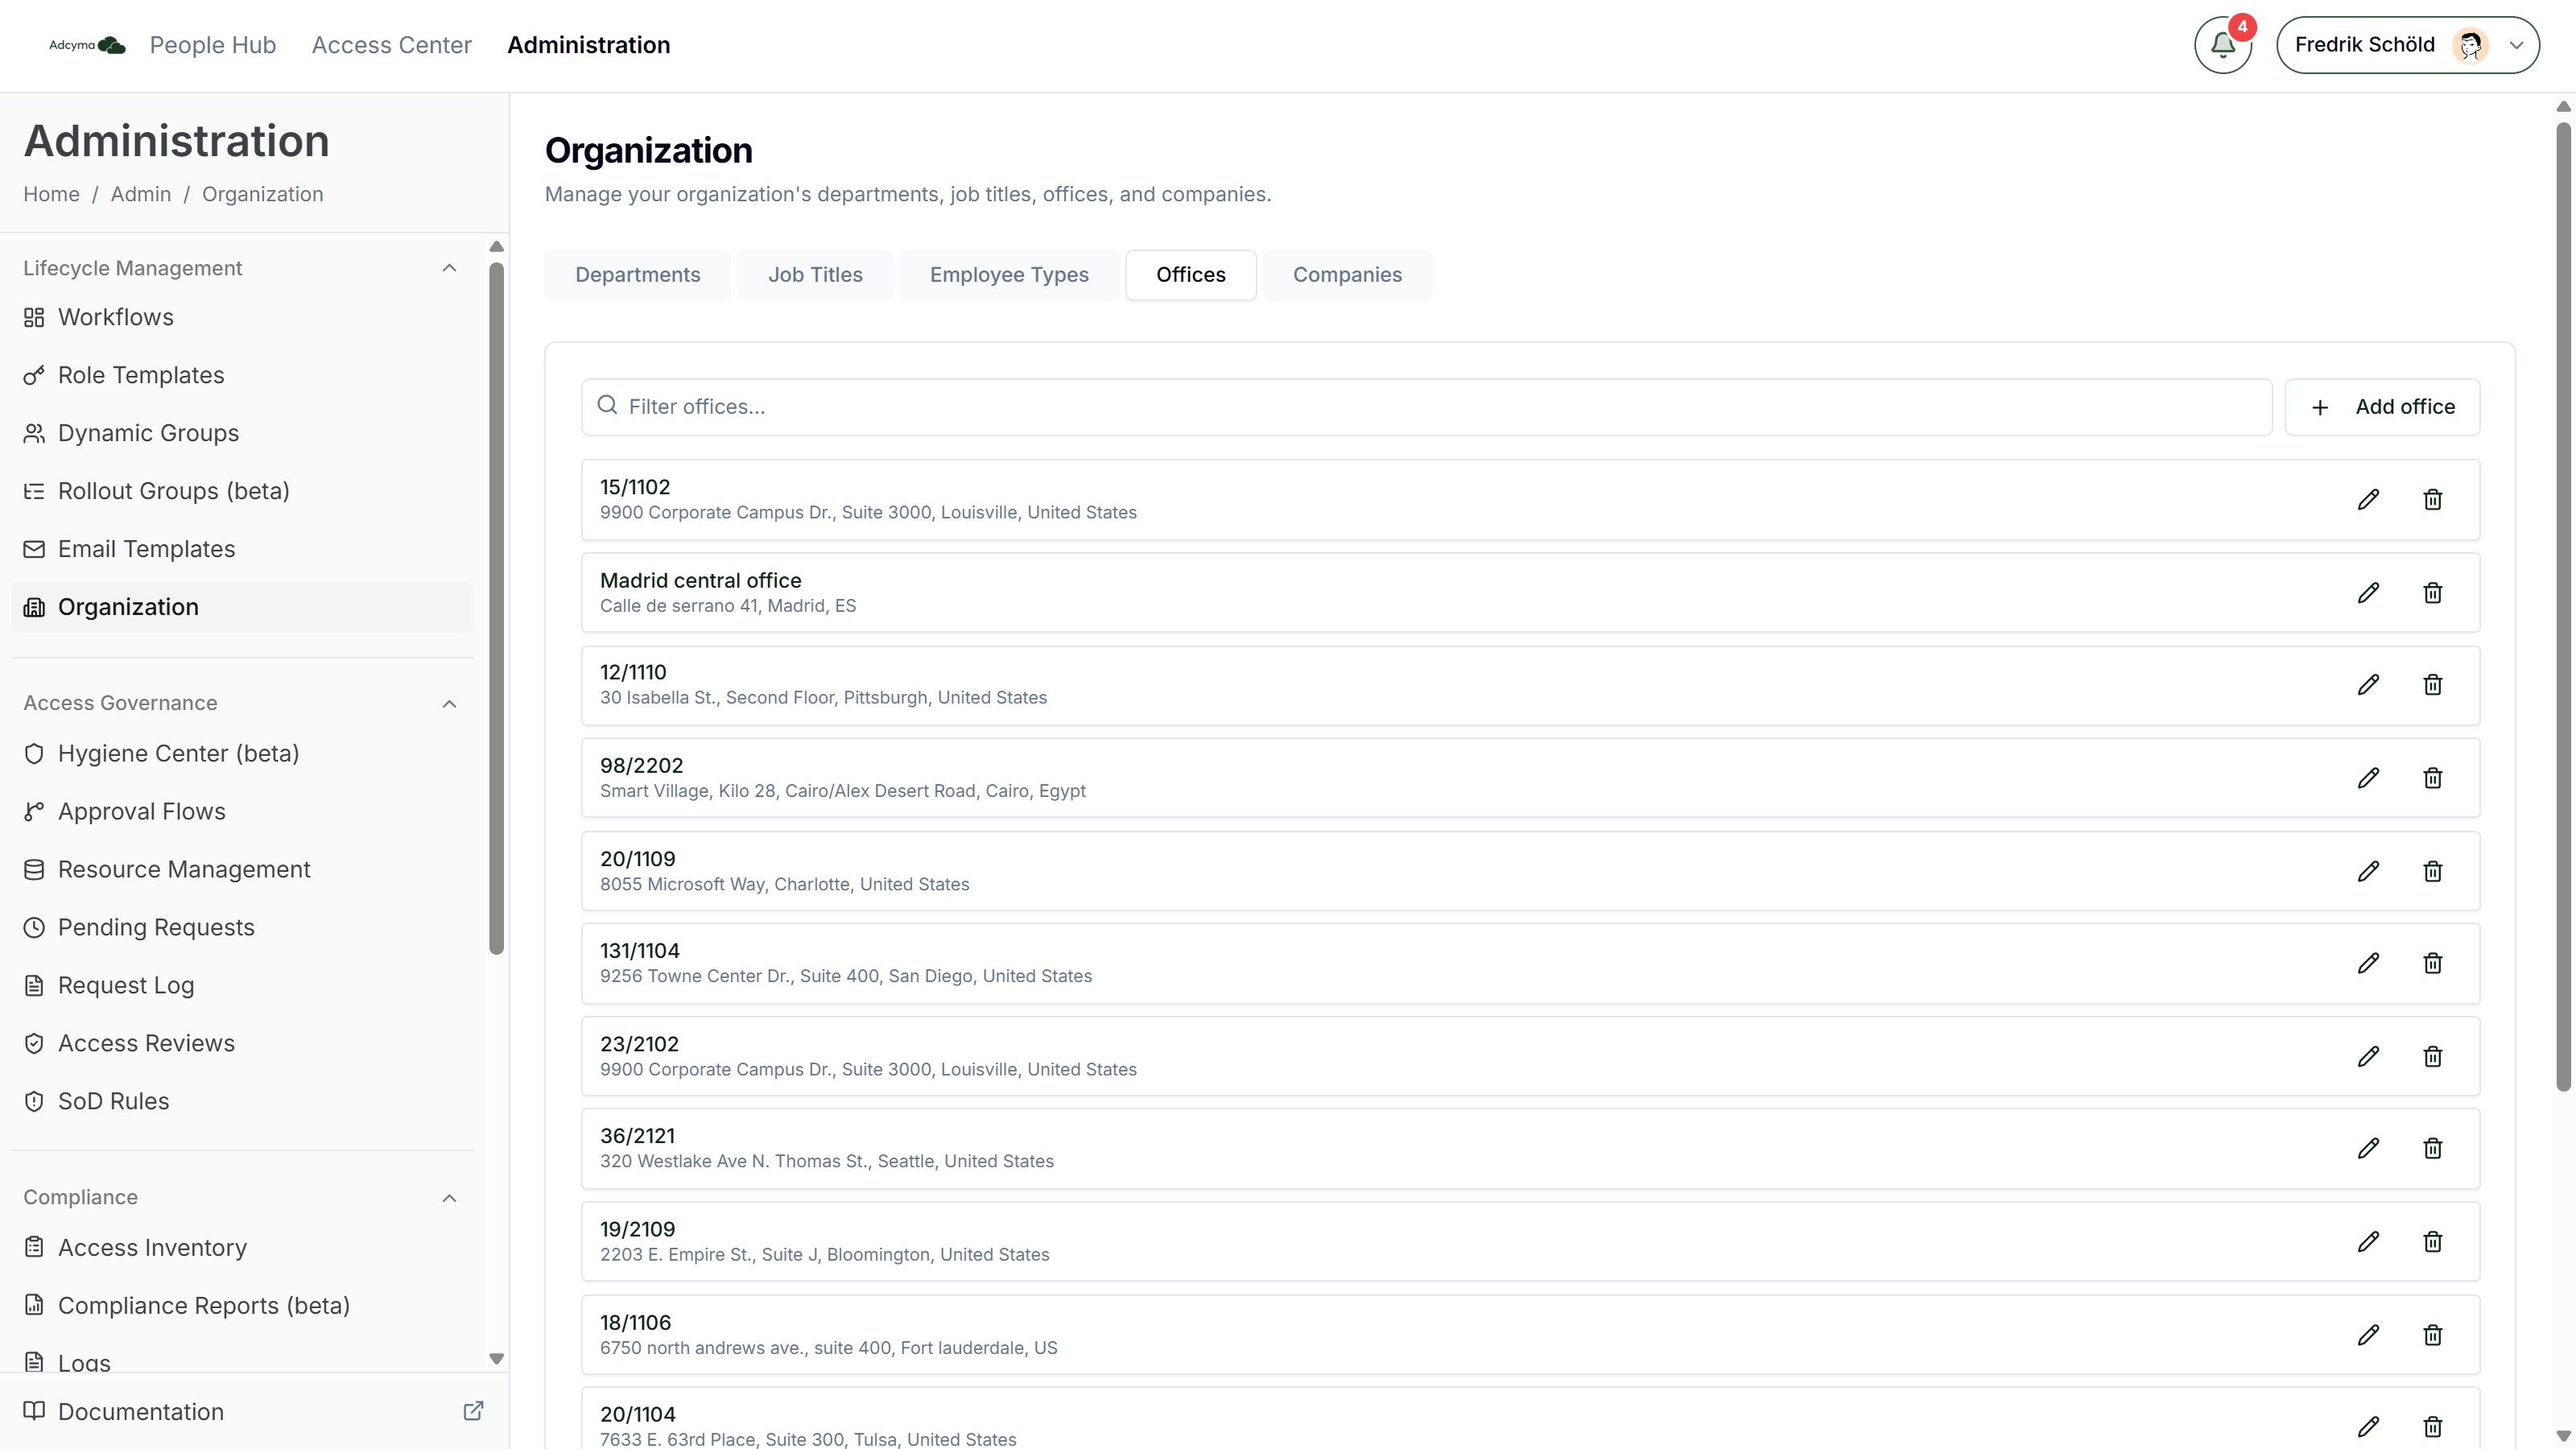Click the Fredrik Schöld avatar picture

tap(2470, 45)
